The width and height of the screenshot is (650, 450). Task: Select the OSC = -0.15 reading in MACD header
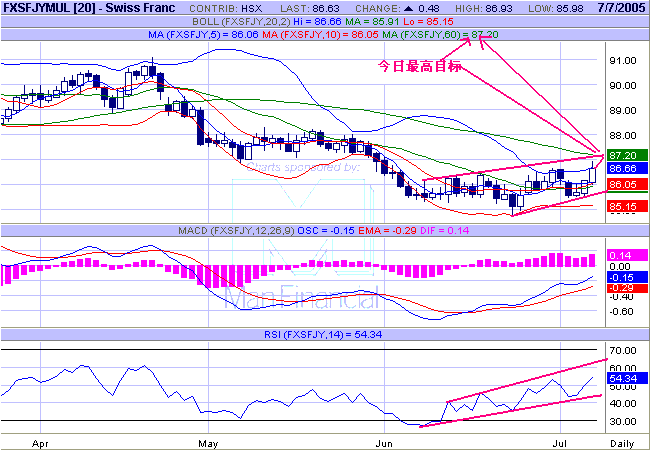[x=326, y=230]
